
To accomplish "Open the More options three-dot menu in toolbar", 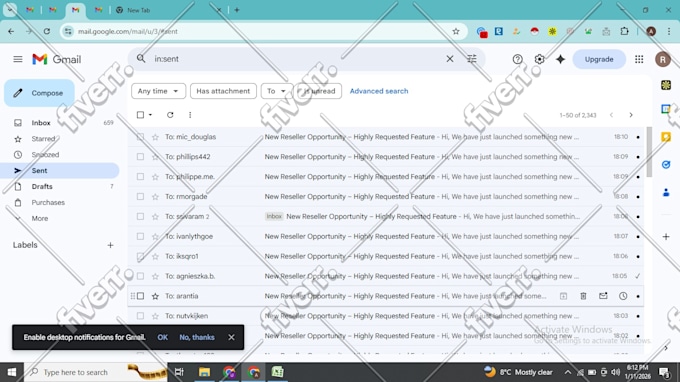I will point(190,115).
